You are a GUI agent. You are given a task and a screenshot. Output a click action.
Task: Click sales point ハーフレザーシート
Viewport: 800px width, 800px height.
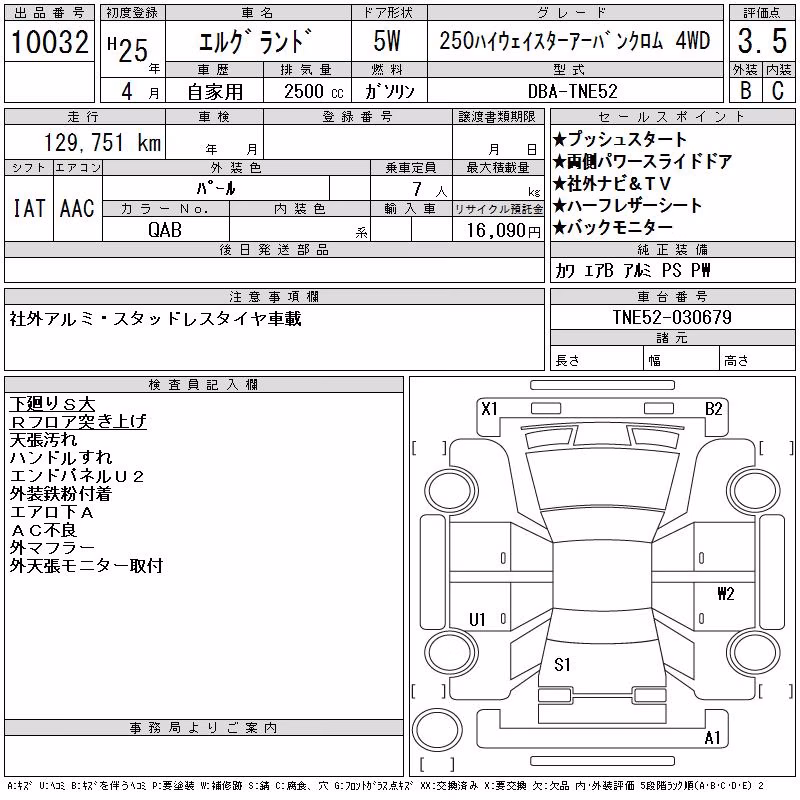point(628,205)
